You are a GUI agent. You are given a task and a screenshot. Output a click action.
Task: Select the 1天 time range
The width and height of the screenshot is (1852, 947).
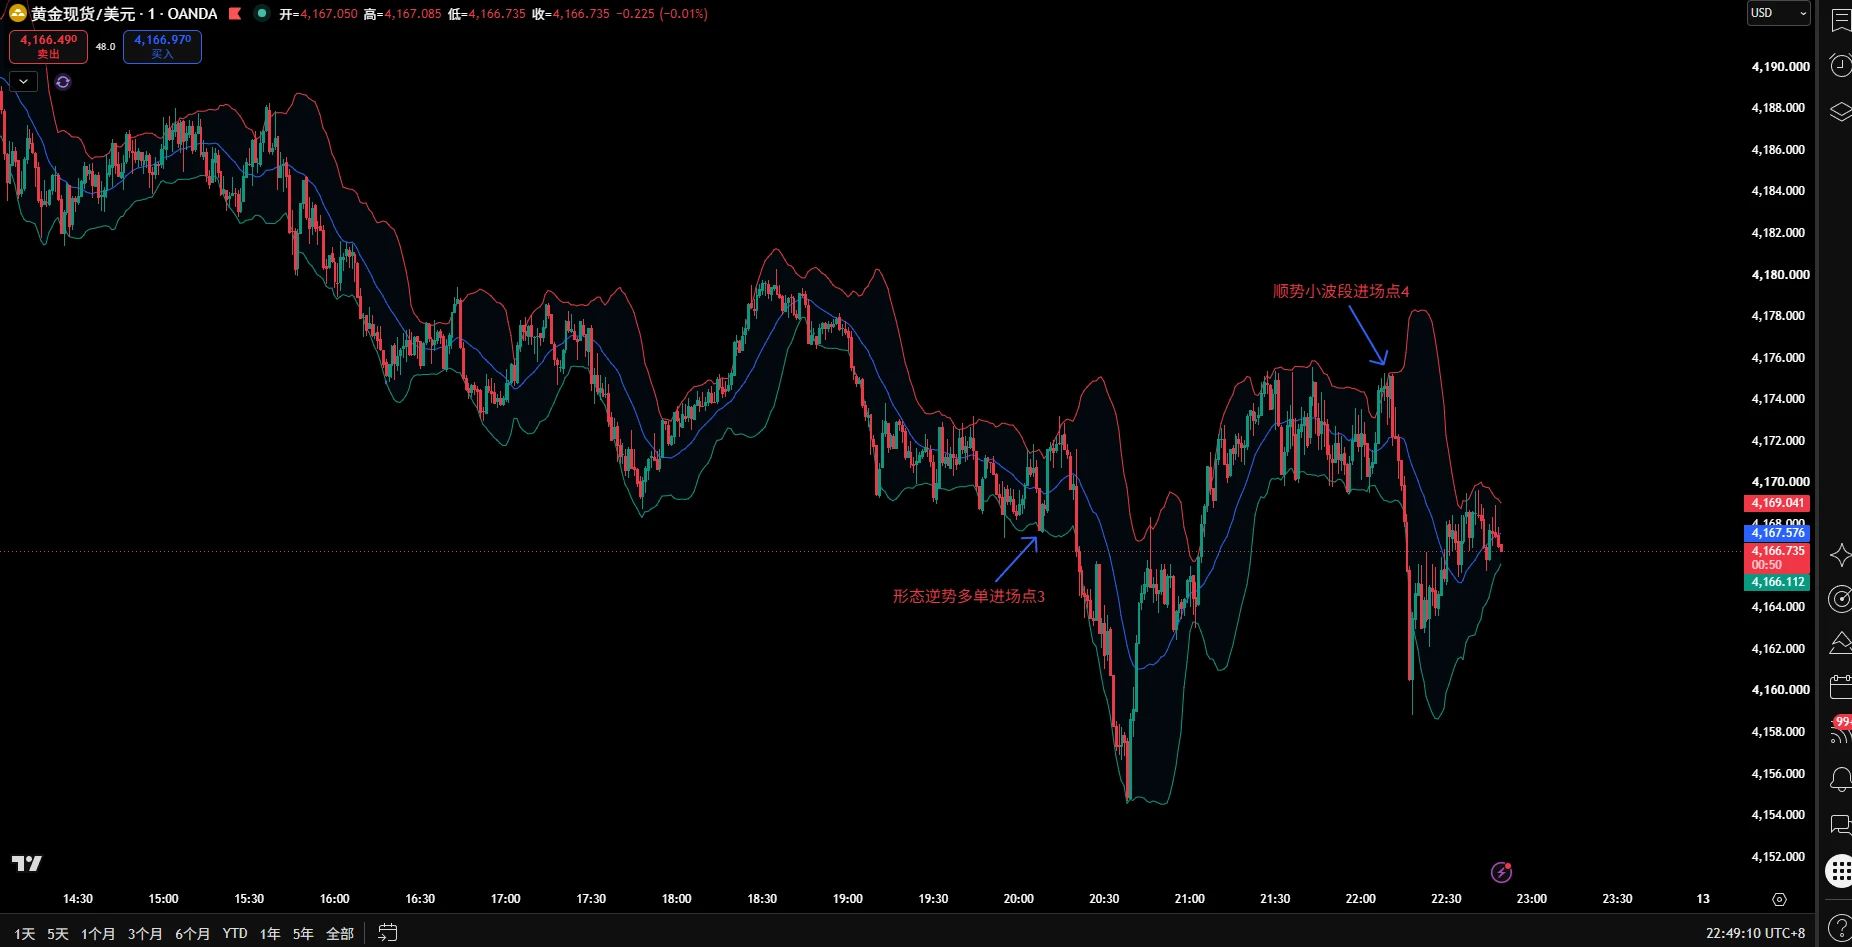point(25,933)
